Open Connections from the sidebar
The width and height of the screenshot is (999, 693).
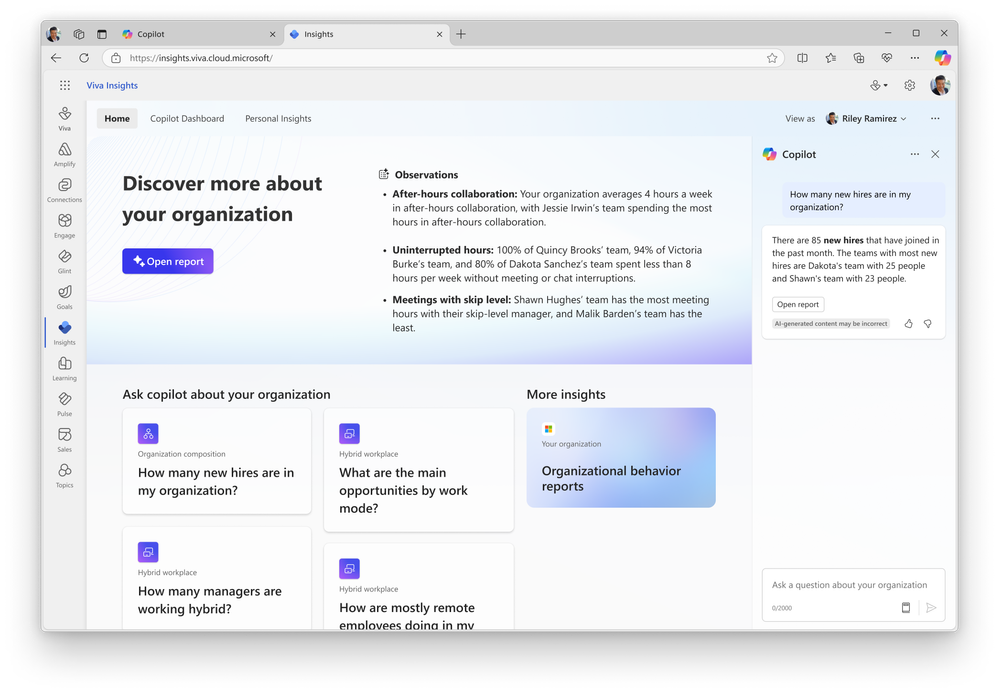pyautogui.click(x=64, y=190)
